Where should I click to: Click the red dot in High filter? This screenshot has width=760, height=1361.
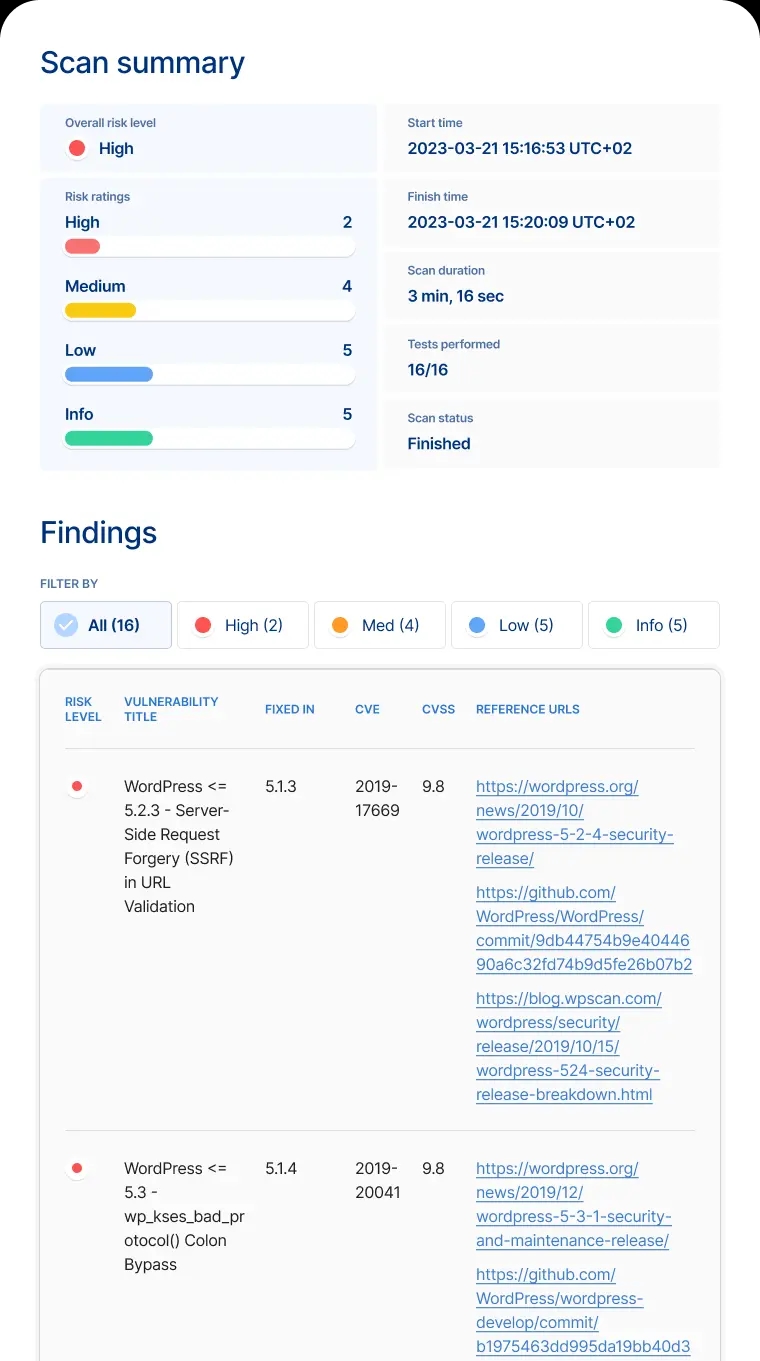pyautogui.click(x=203, y=625)
